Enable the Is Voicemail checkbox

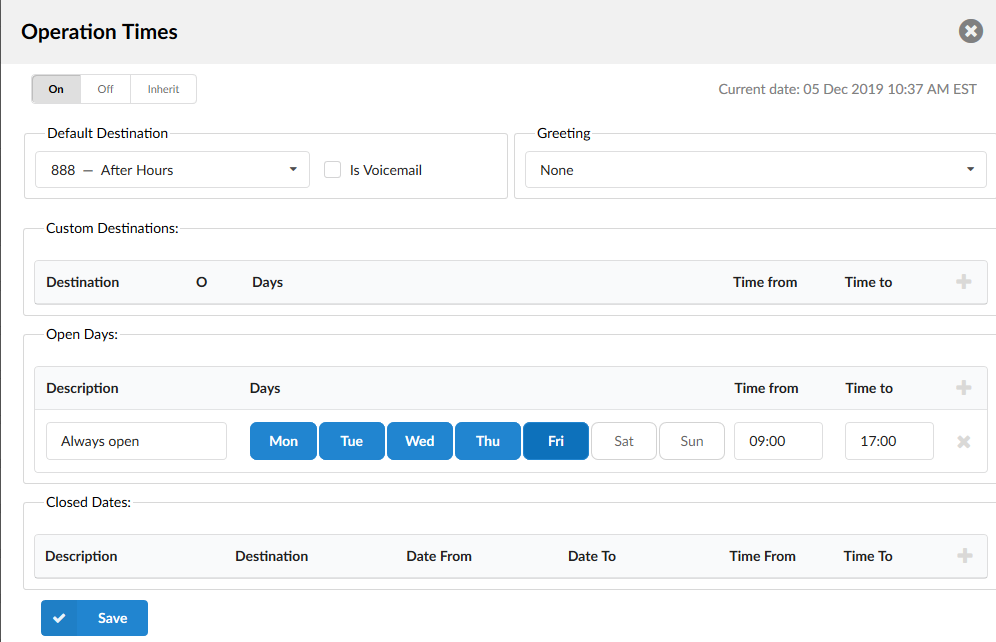click(333, 170)
